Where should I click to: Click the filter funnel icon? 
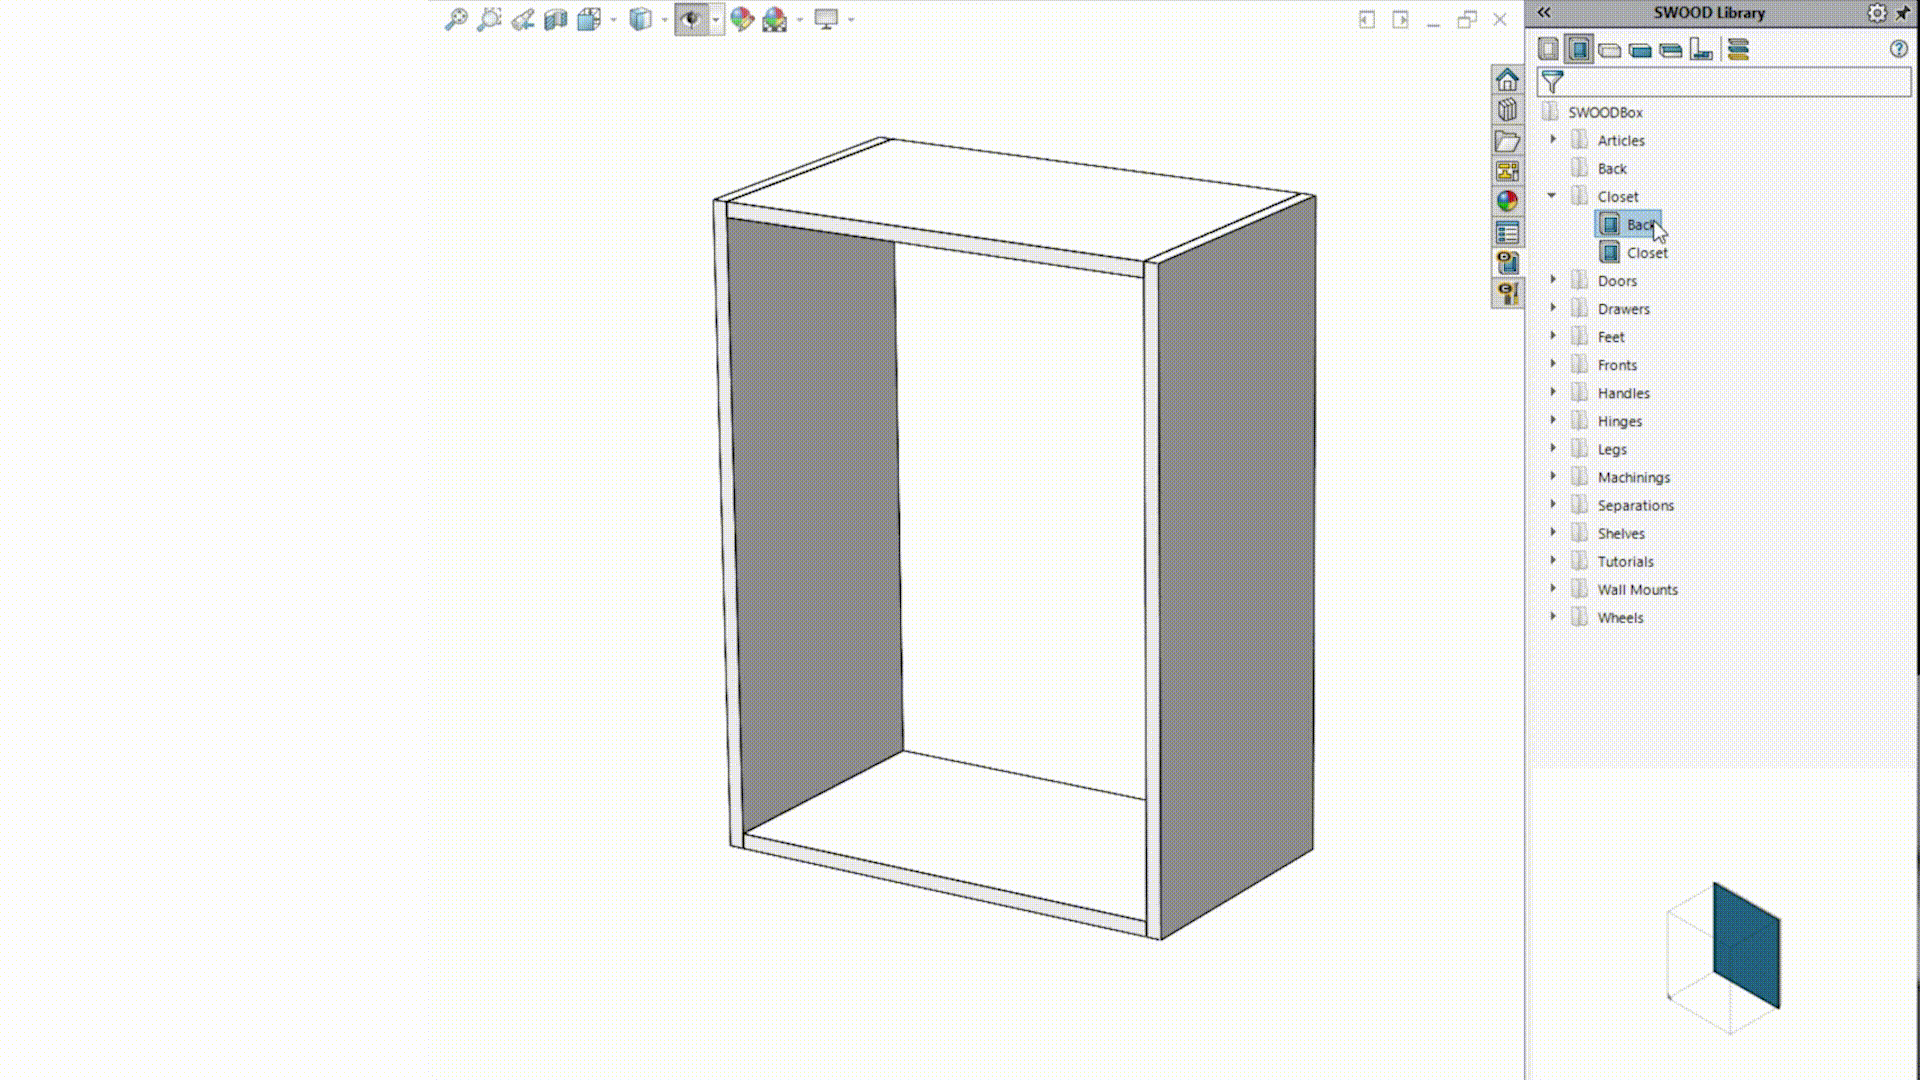[1552, 82]
